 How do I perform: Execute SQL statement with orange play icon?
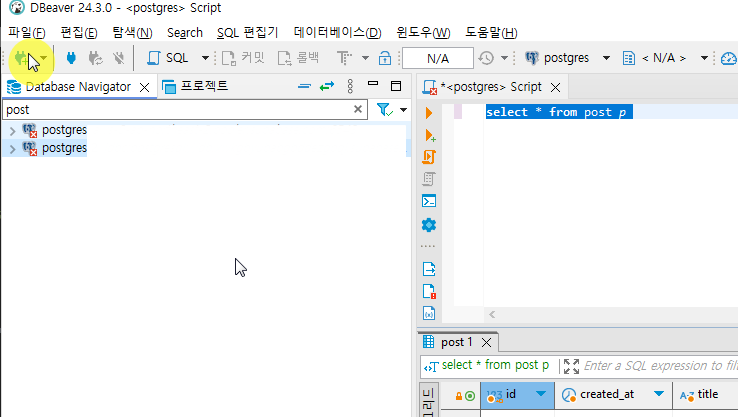click(429, 113)
